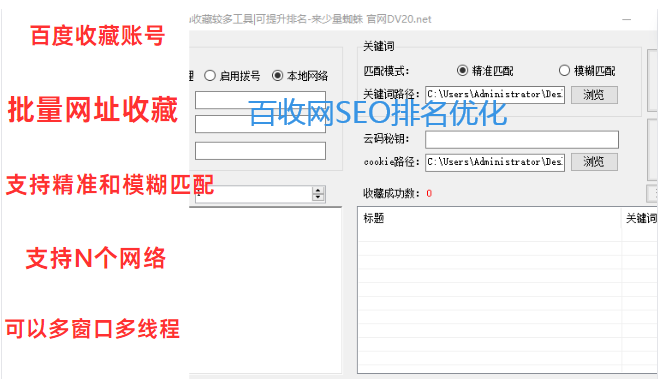Click the cookie路径 path field

(x=495, y=162)
